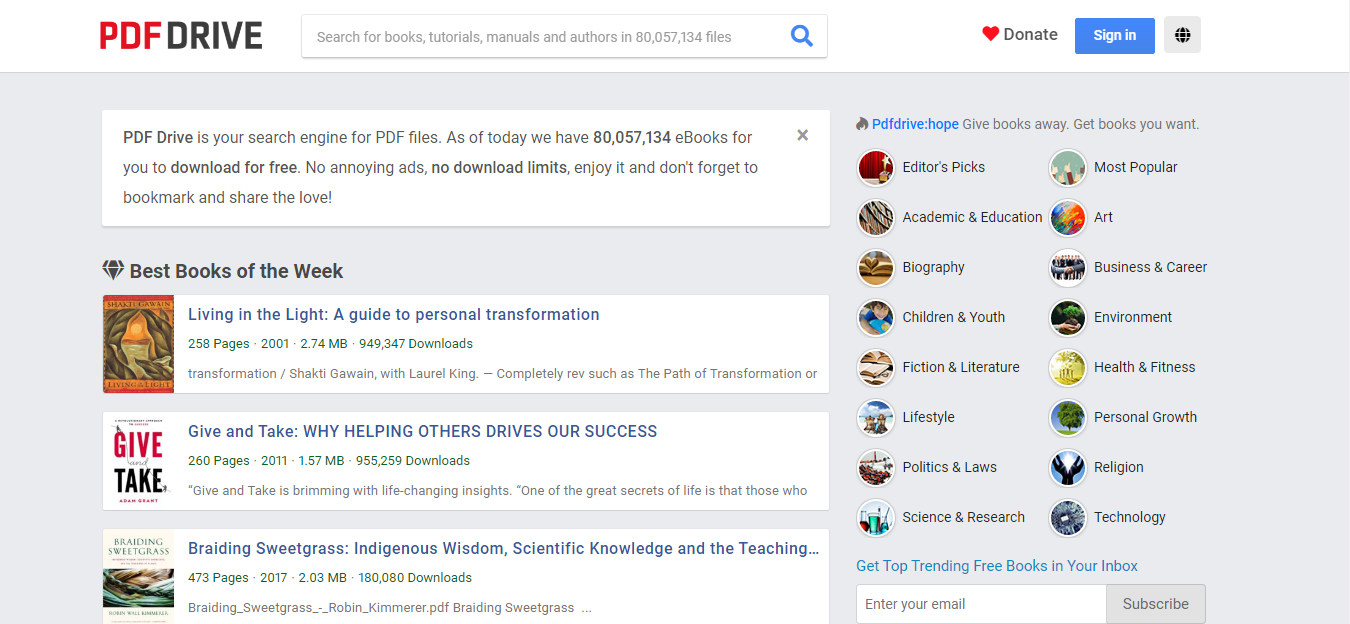This screenshot has width=1350, height=624.
Task: Open the Religion text link
Action: point(1118,467)
